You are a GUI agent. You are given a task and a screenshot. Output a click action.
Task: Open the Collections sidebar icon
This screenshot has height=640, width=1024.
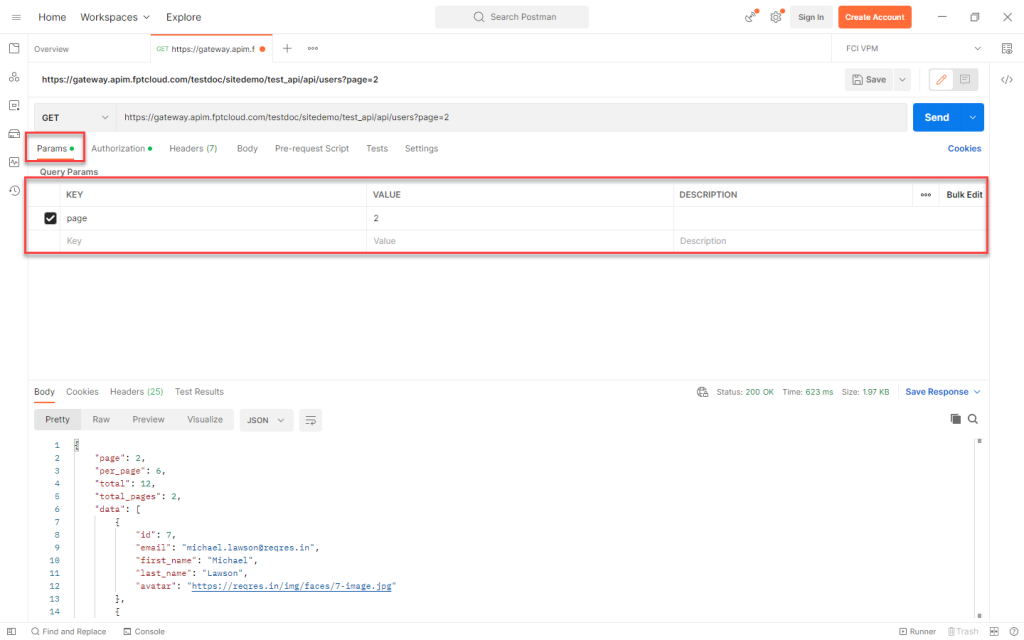pyautogui.click(x=13, y=50)
